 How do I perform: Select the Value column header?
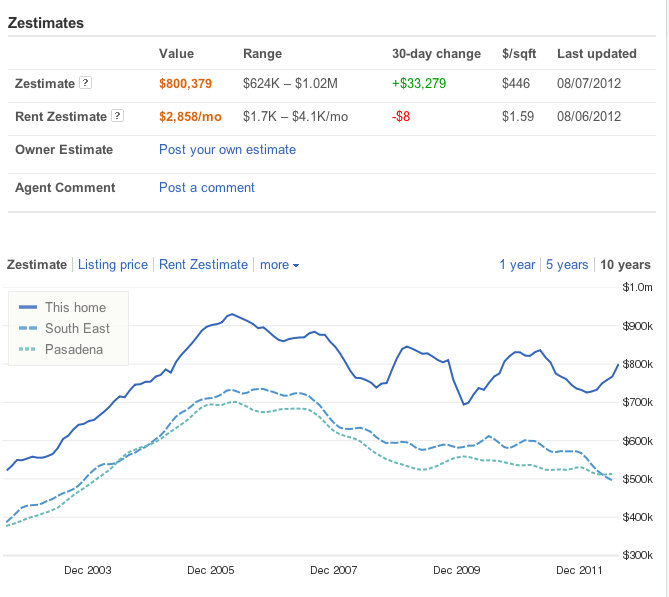177,54
